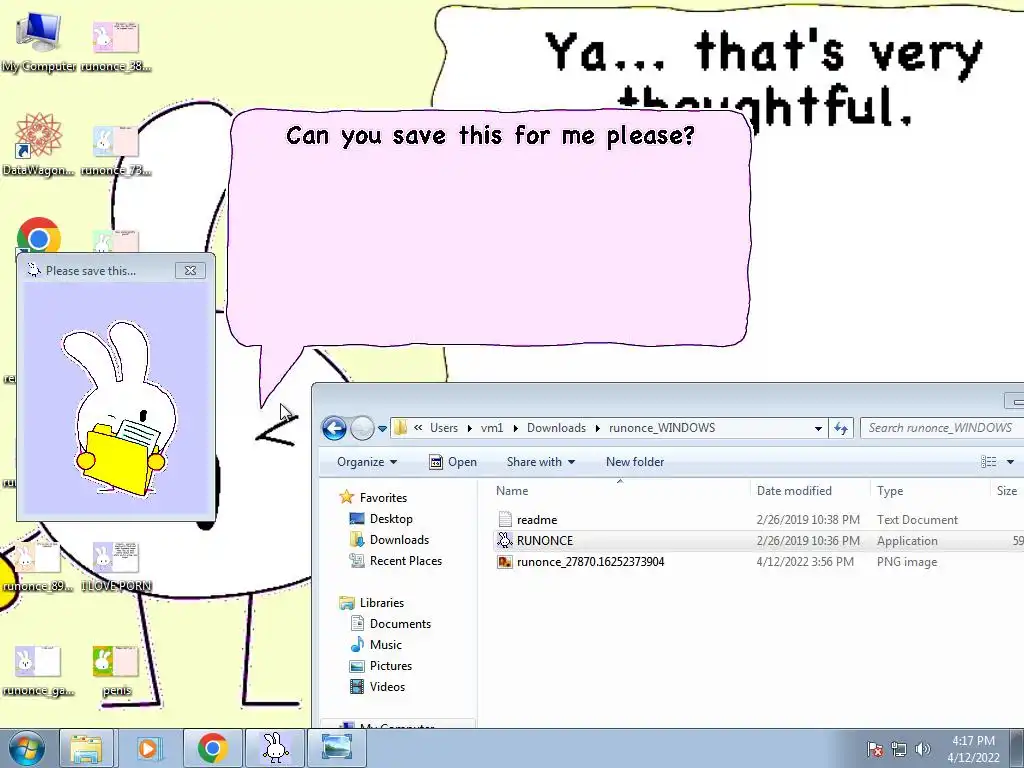Select the runonce_73 desktop image file
This screenshot has width=1024, height=768.
click(x=116, y=152)
